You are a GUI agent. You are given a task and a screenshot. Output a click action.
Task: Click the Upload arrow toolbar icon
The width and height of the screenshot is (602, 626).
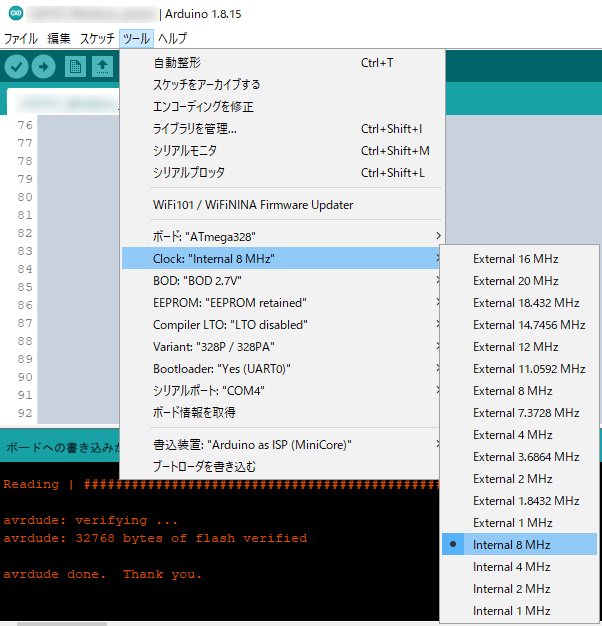coord(44,66)
